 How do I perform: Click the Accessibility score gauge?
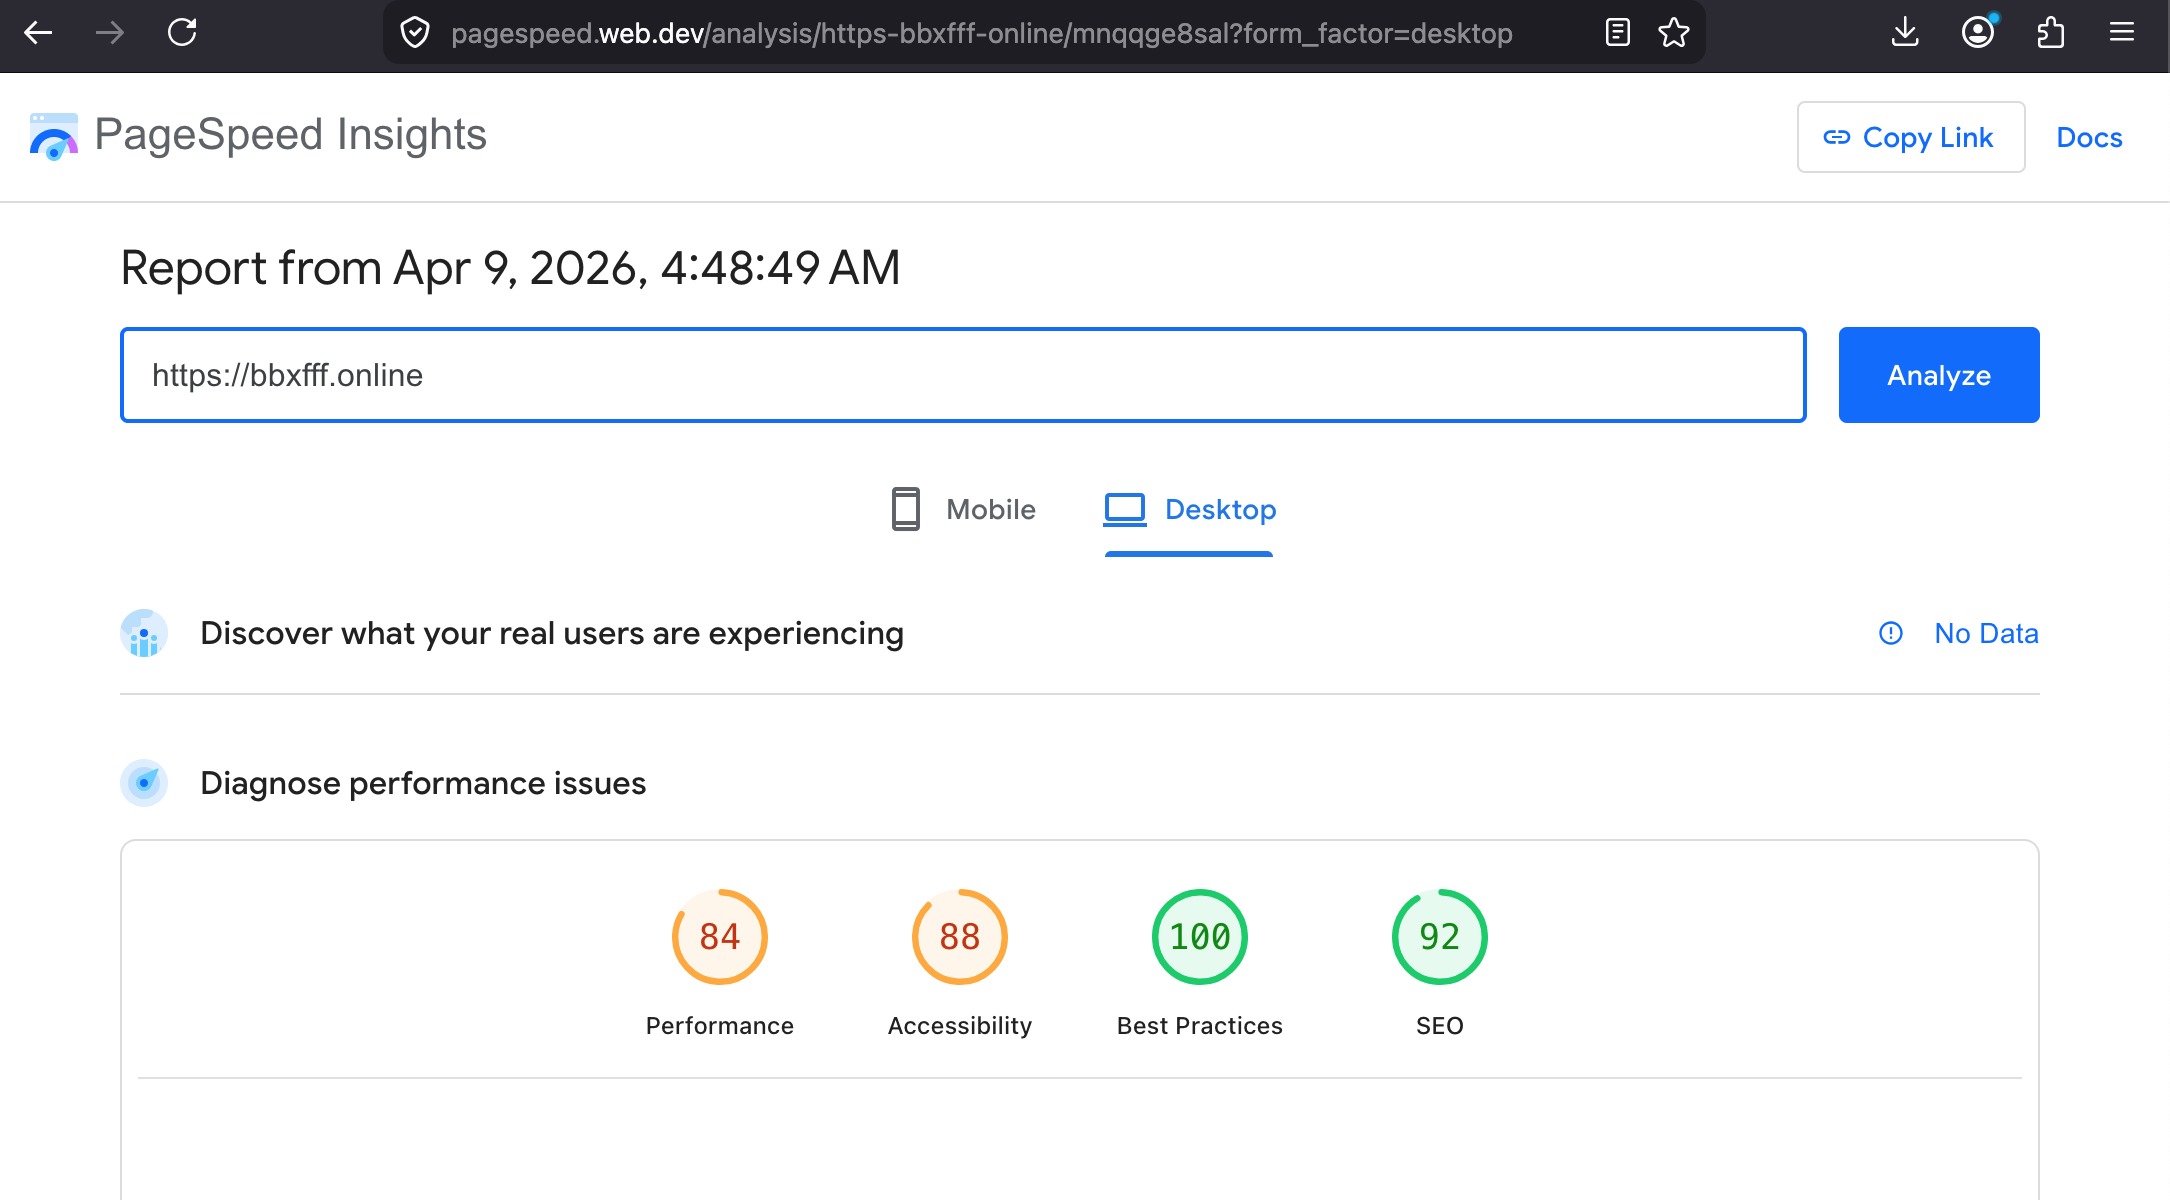click(959, 937)
